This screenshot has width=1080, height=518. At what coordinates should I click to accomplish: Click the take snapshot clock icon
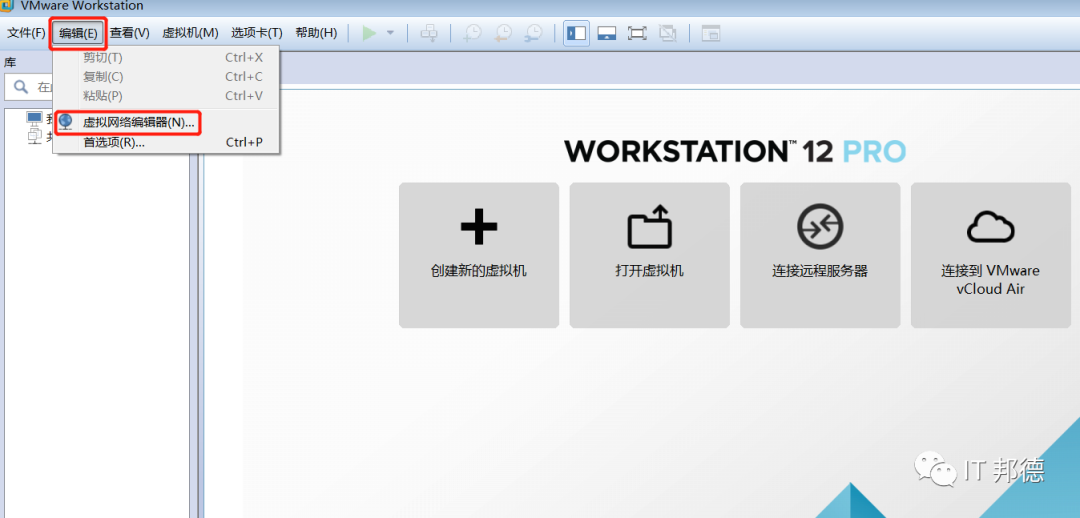click(472, 33)
